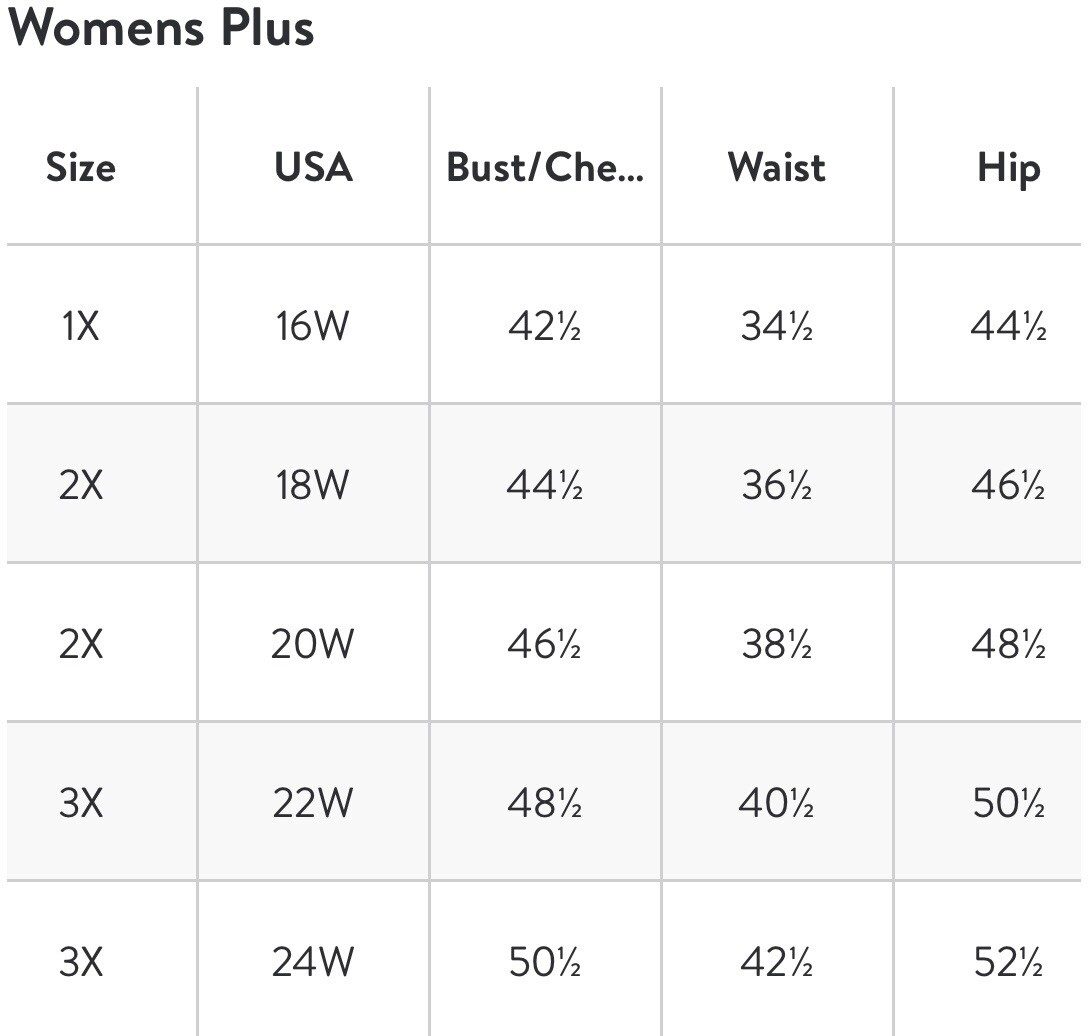
Task: Click the 44½ hip value for 16W
Action: coord(1008,326)
